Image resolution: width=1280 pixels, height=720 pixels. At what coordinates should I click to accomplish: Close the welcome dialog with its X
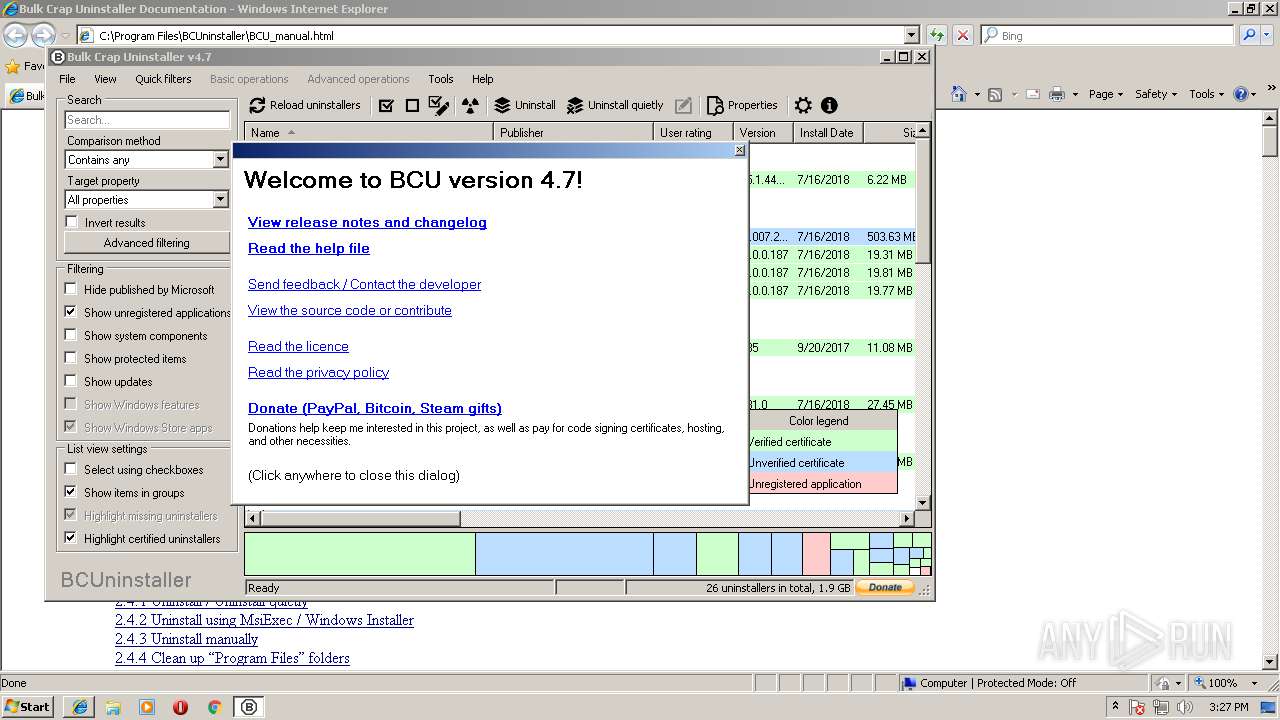point(740,150)
